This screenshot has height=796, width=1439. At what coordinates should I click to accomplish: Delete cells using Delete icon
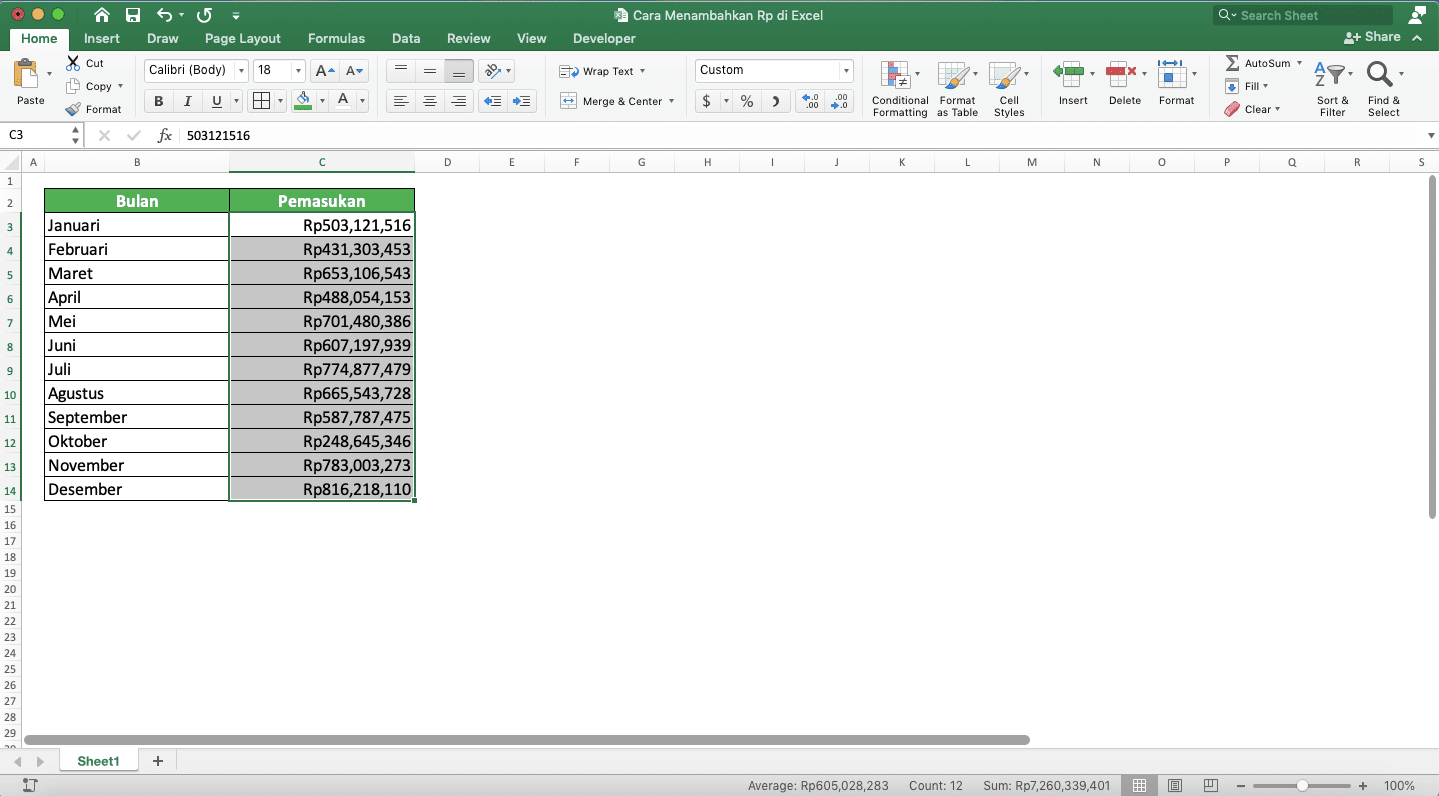tap(1120, 72)
